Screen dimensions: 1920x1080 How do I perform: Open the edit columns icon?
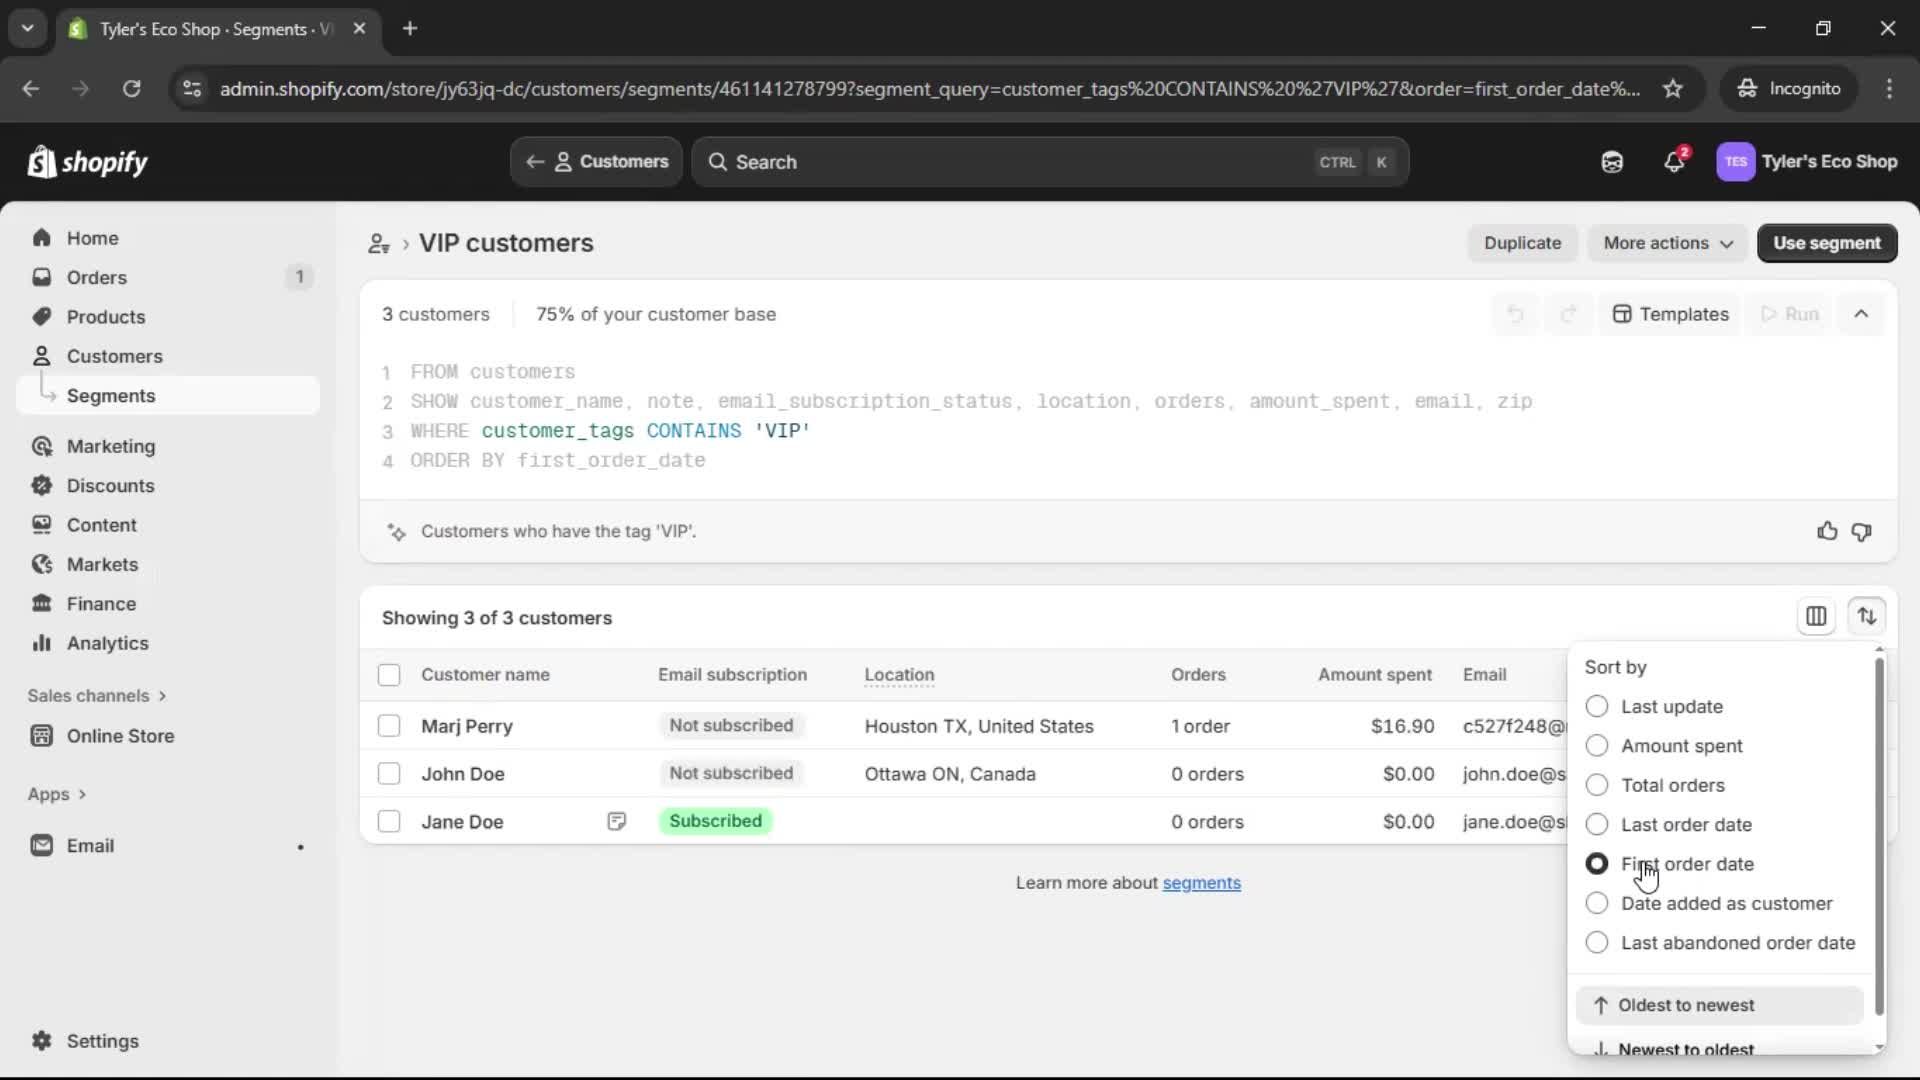pos(1816,616)
